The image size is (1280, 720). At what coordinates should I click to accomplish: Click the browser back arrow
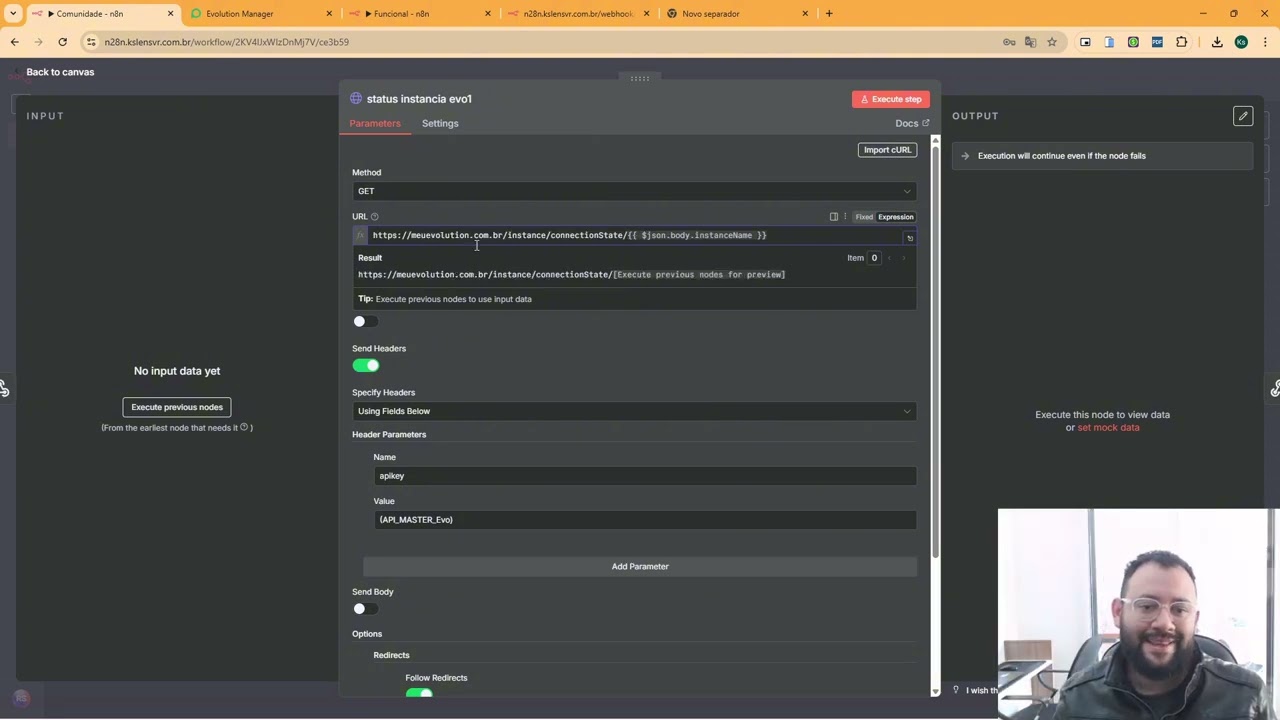click(x=14, y=42)
